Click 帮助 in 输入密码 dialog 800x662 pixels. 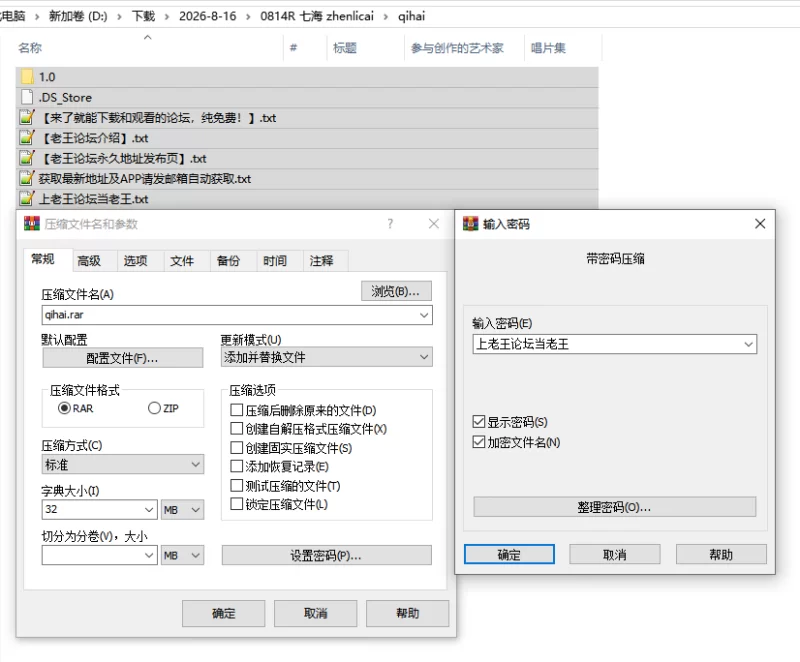pyautogui.click(x=721, y=554)
